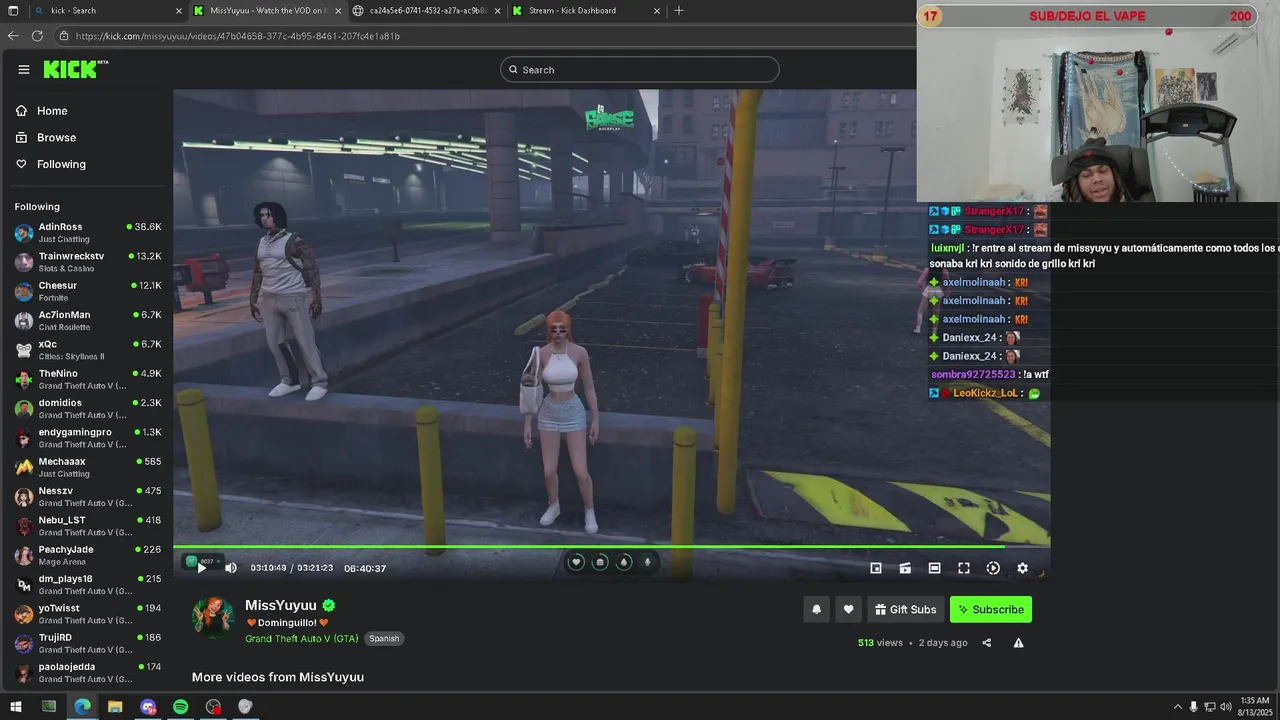Open Nebu_LST channel in Following list

tap(87, 526)
